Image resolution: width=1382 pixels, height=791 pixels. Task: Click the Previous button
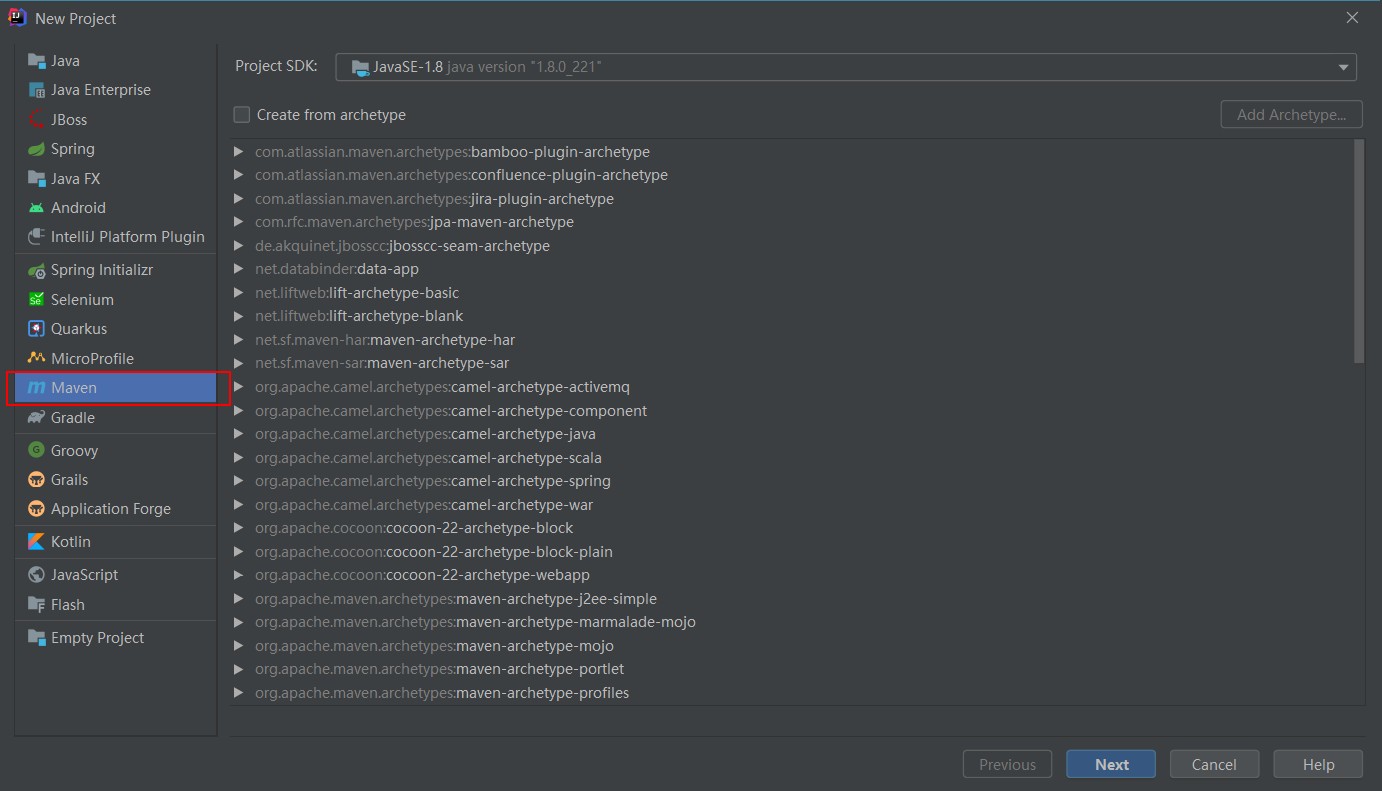tap(1007, 764)
